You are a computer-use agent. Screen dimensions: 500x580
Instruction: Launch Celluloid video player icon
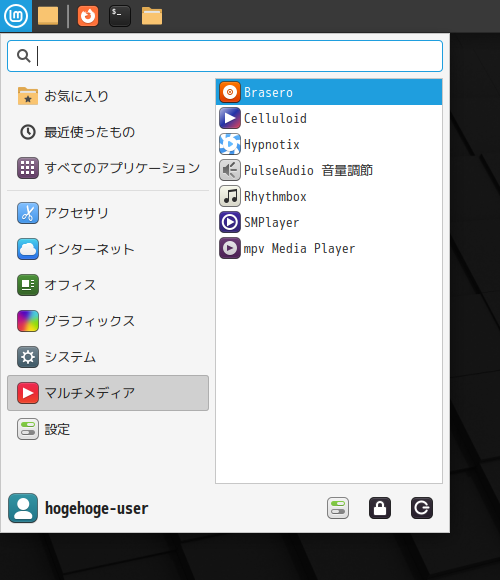click(230, 118)
